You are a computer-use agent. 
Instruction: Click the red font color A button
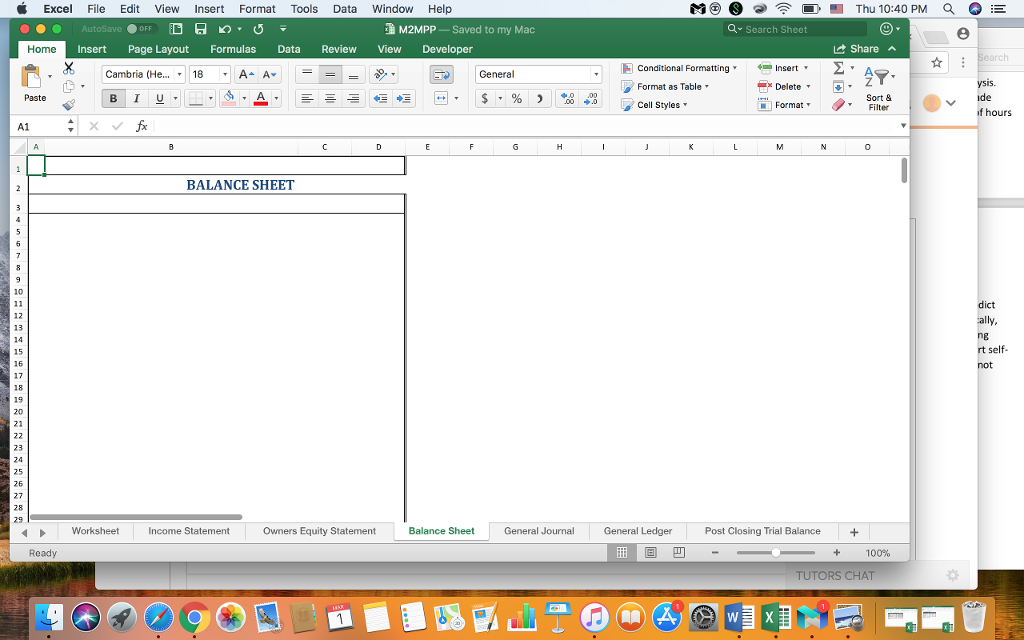(261, 99)
